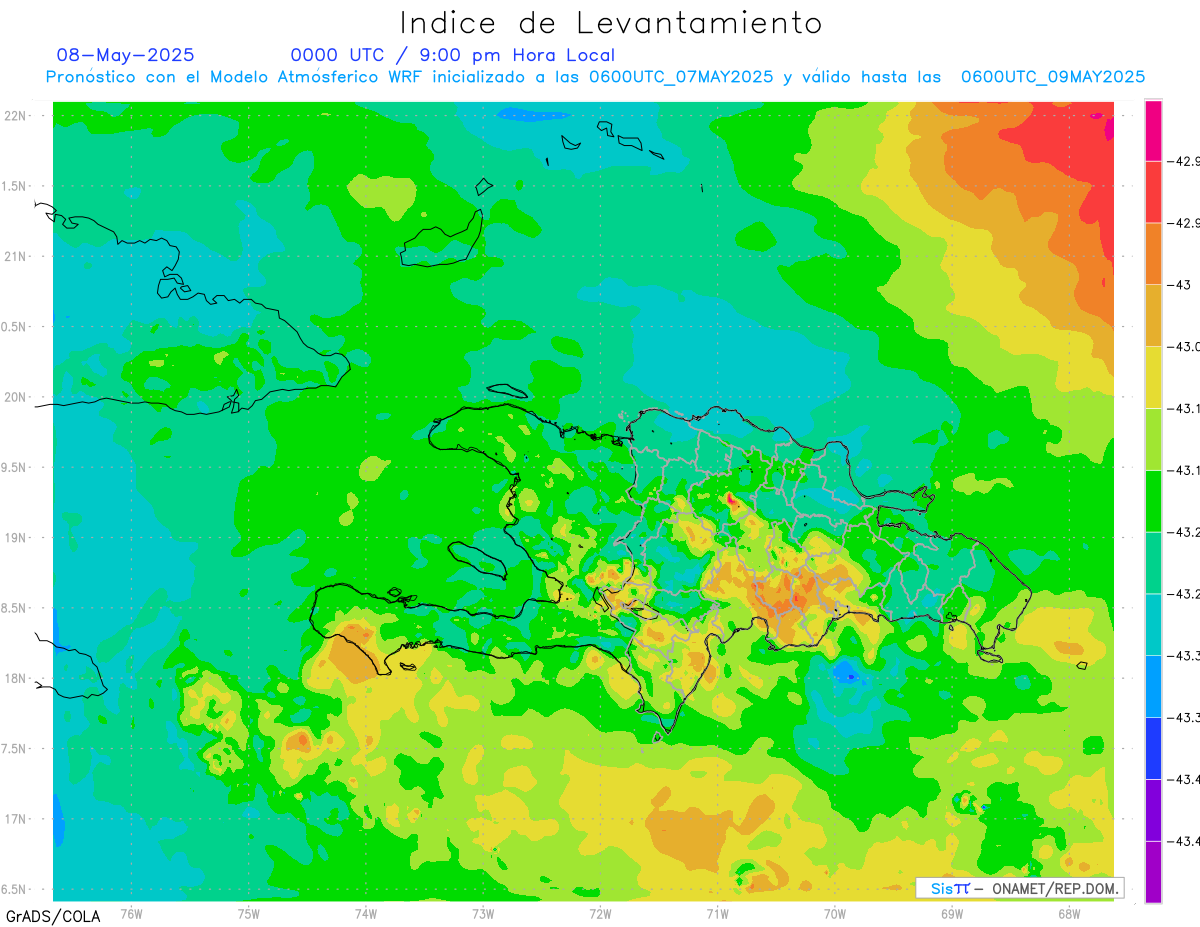Click the magenta swatch atop the color scale

[1153, 130]
